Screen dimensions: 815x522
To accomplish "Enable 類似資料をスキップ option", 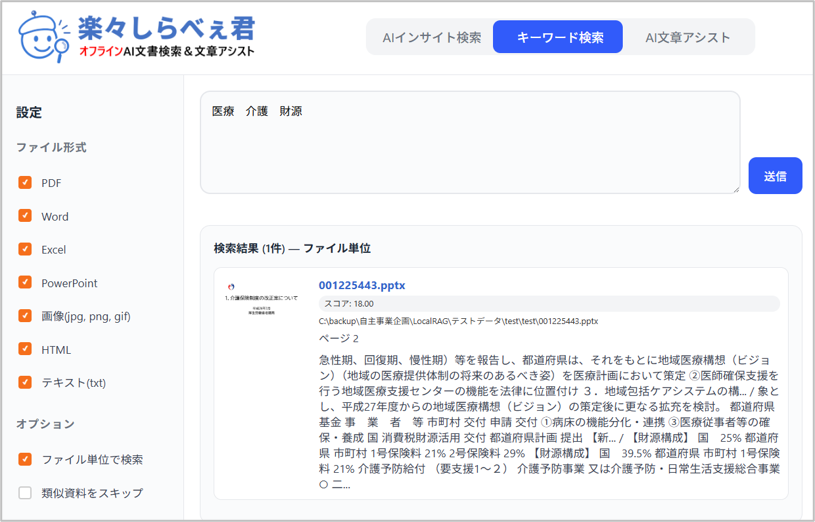I will pyautogui.click(x=25, y=492).
